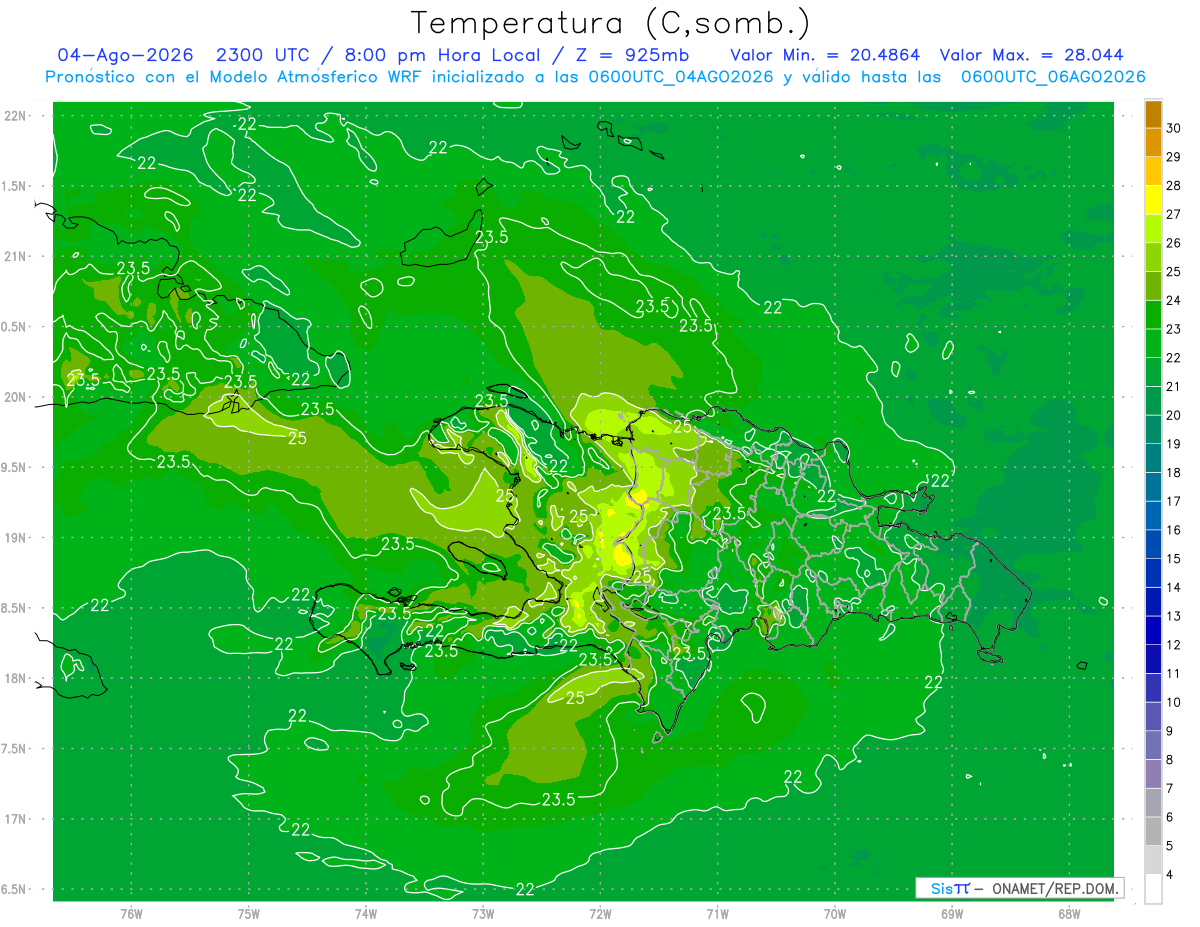
Task: Click the latitude axis label "17N"
Action: [17, 819]
